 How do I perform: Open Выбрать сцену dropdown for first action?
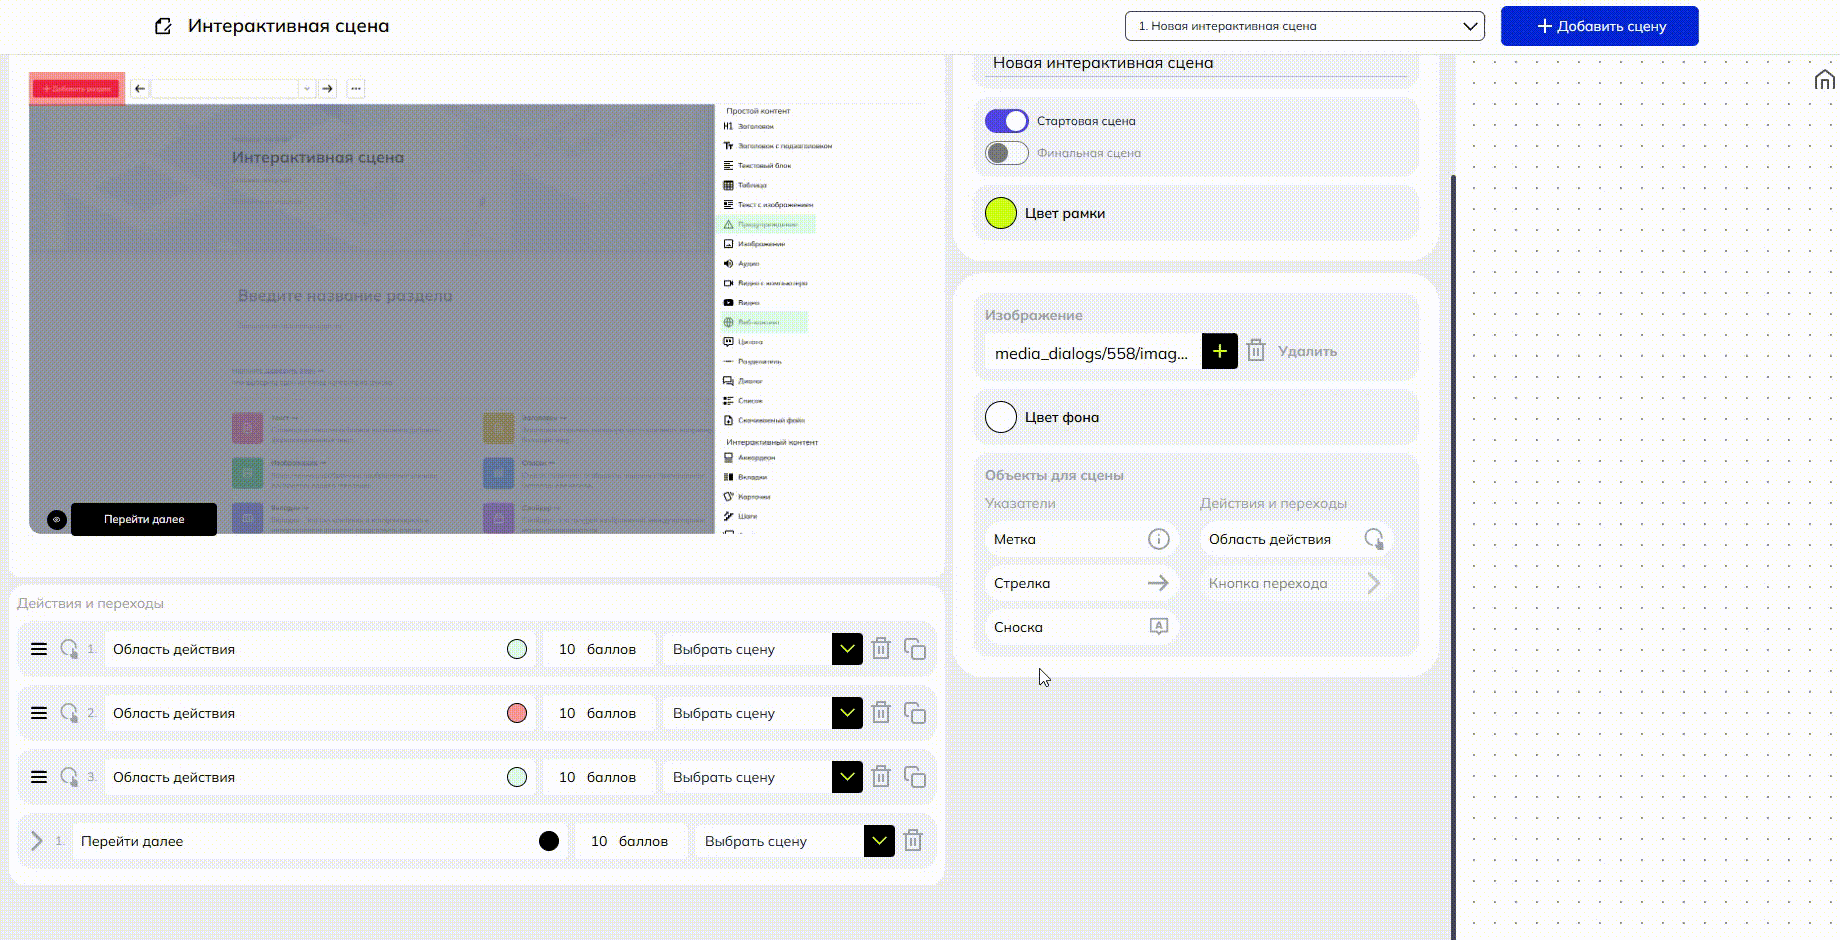point(847,649)
